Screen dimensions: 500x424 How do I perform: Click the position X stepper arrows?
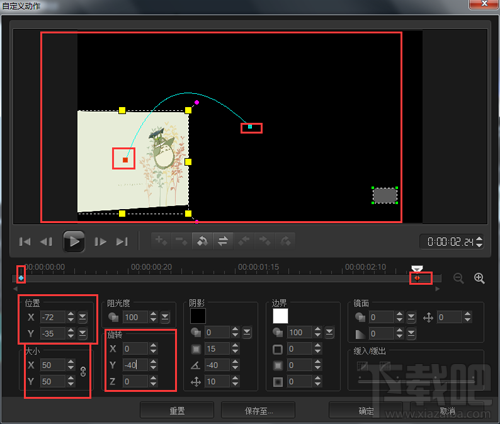[x=71, y=317]
